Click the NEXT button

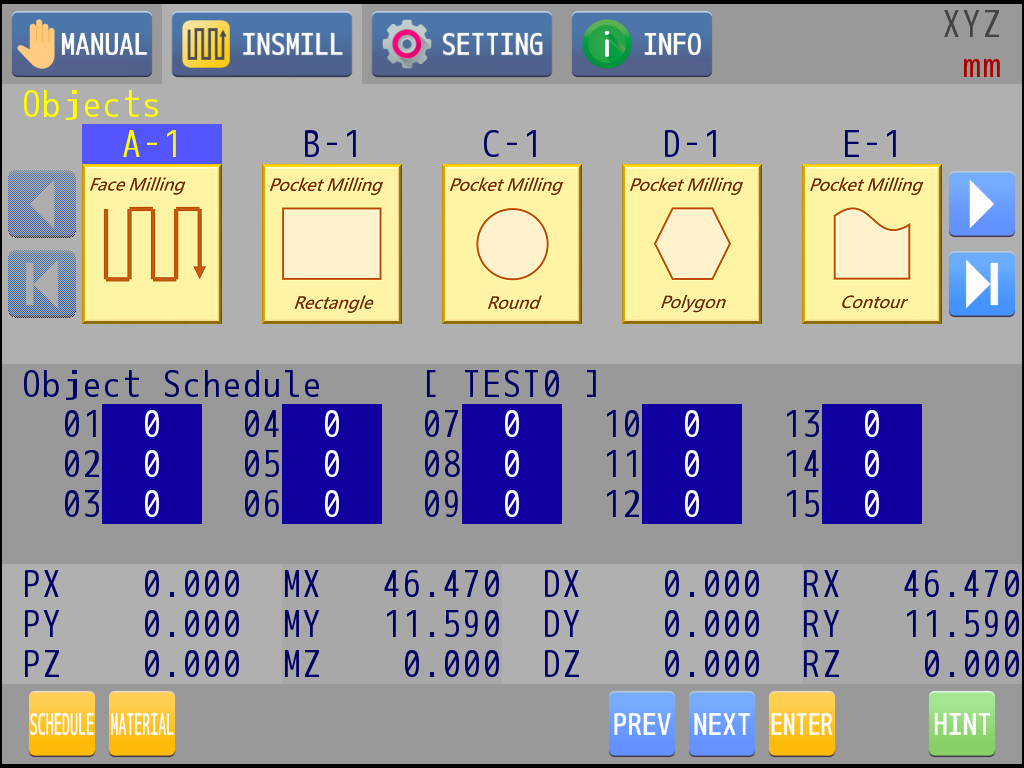tap(722, 724)
